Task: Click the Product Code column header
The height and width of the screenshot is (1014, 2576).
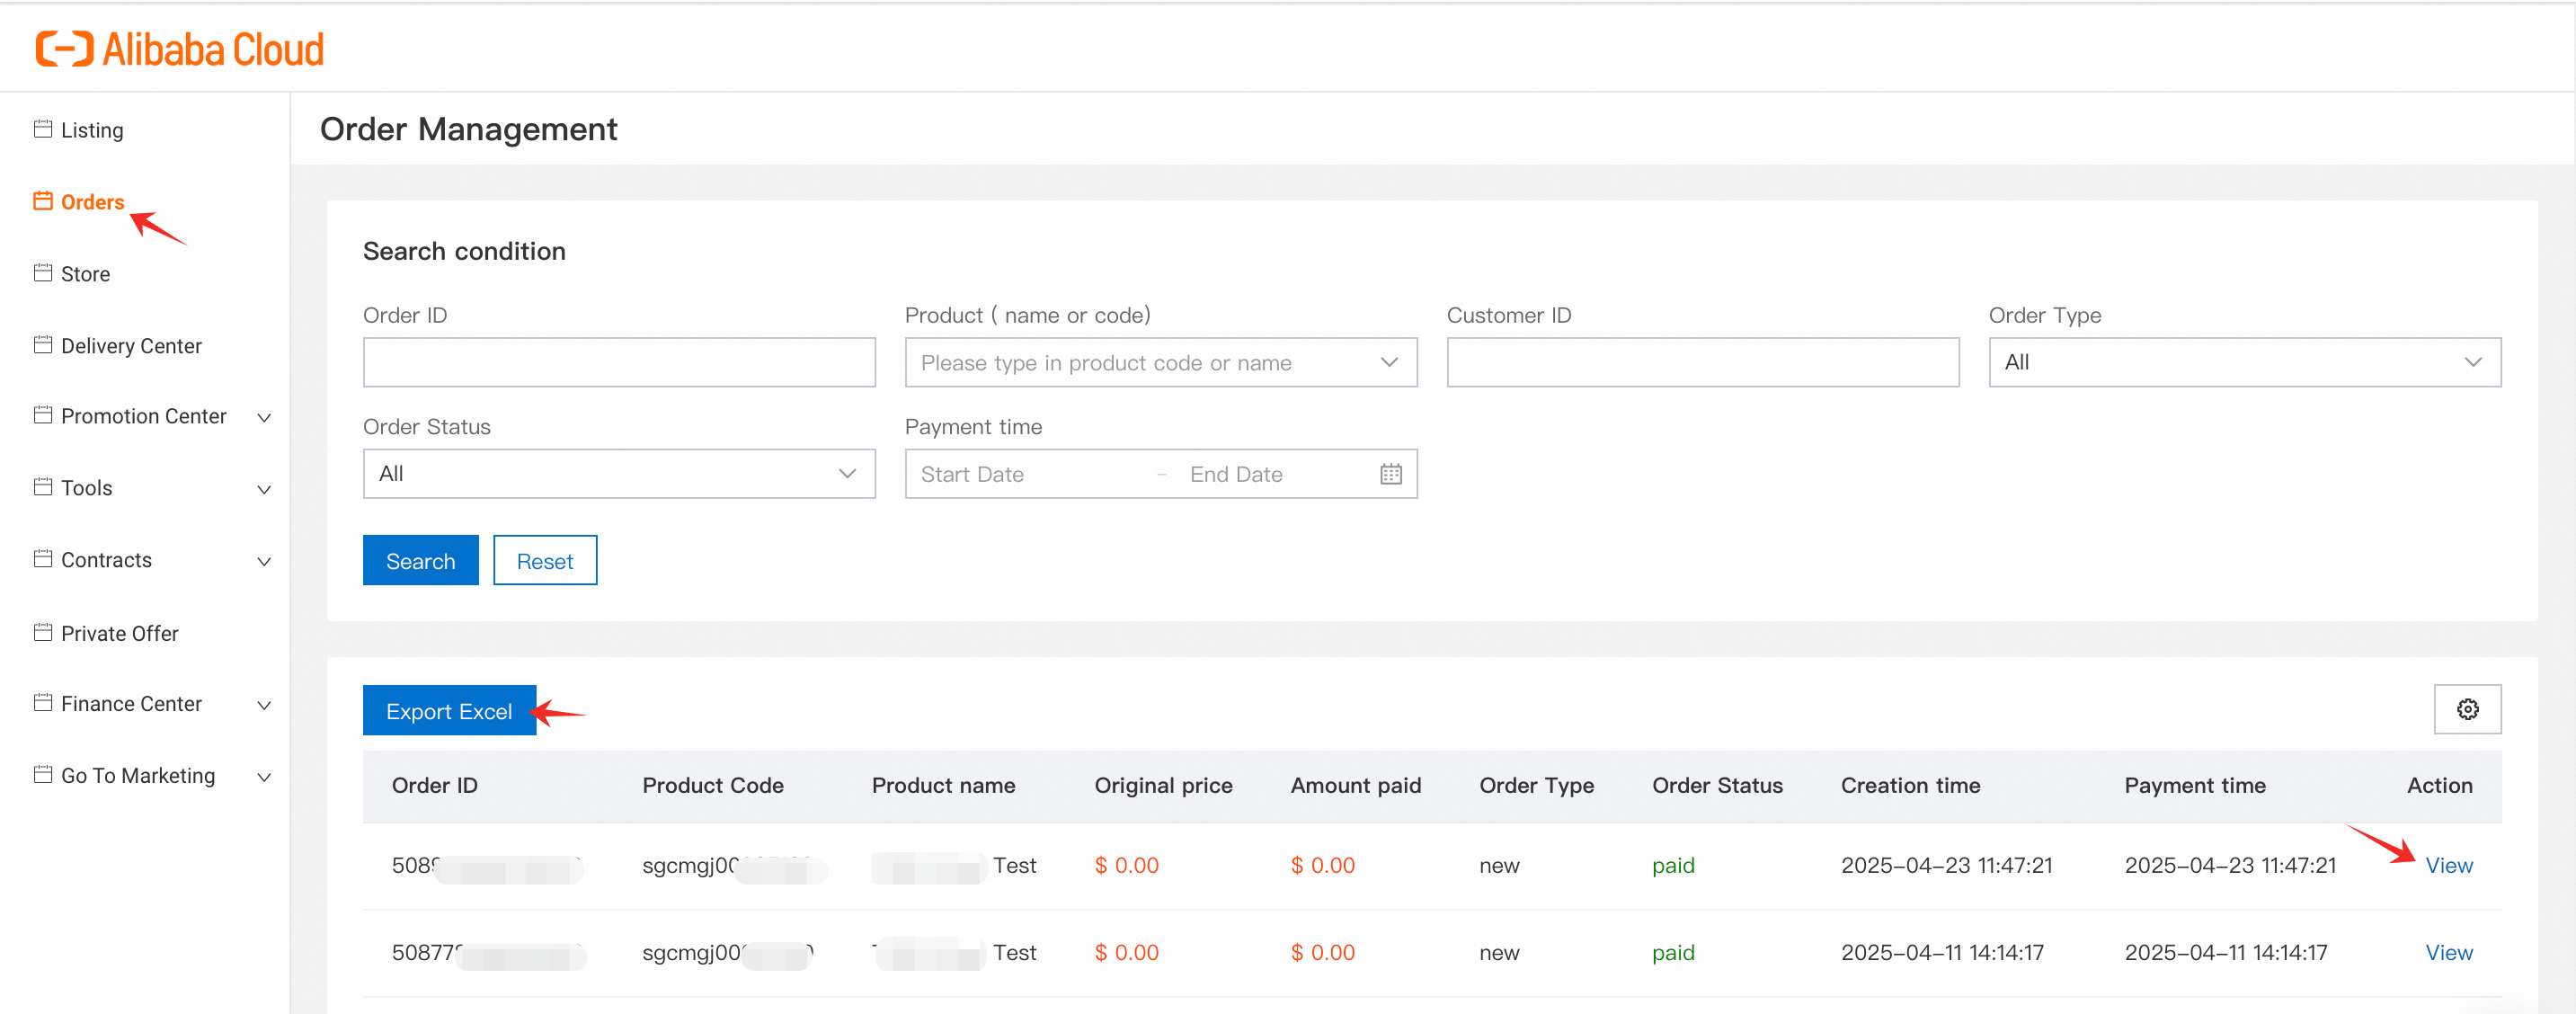Action: (x=712, y=786)
